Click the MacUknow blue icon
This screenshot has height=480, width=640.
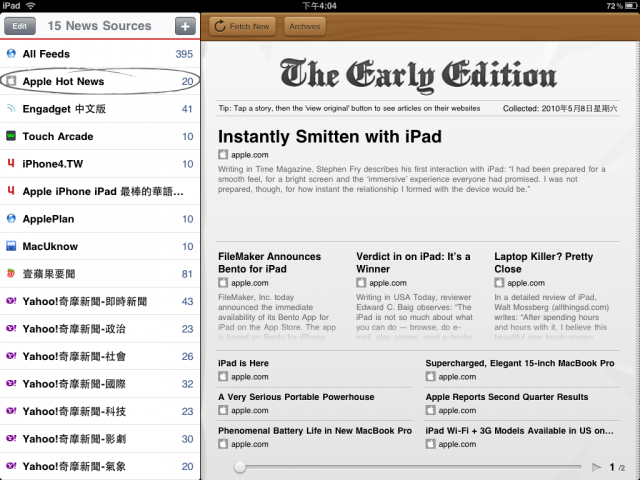tap(11, 246)
